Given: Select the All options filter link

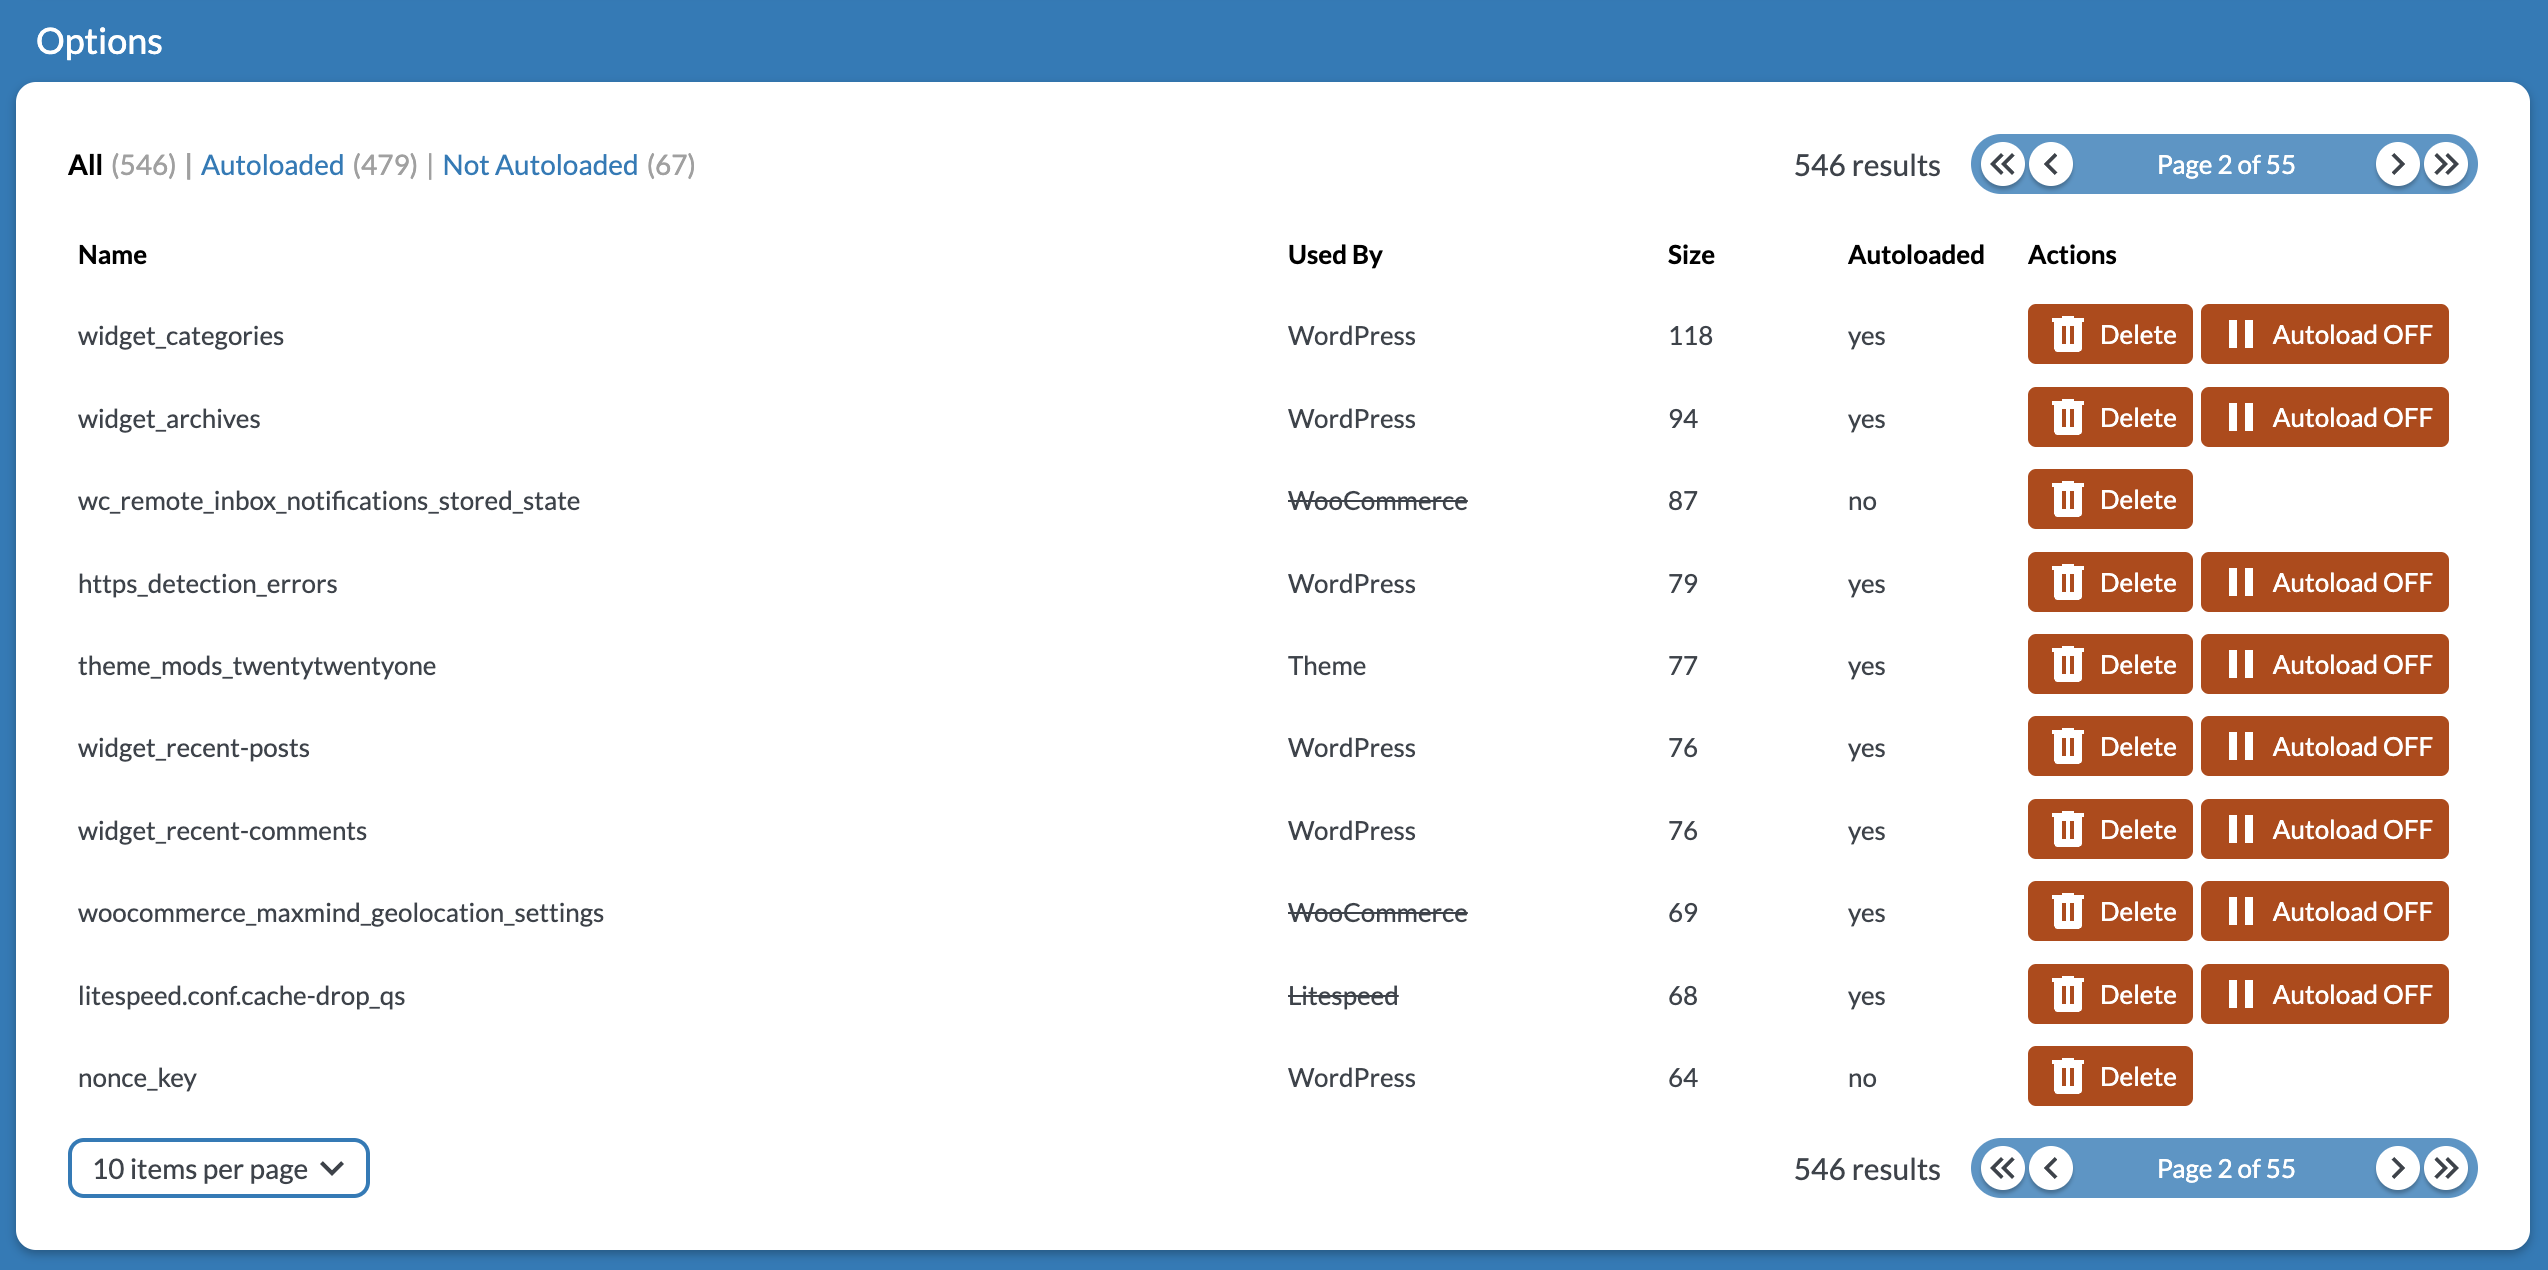Looking at the screenshot, I should [x=86, y=162].
